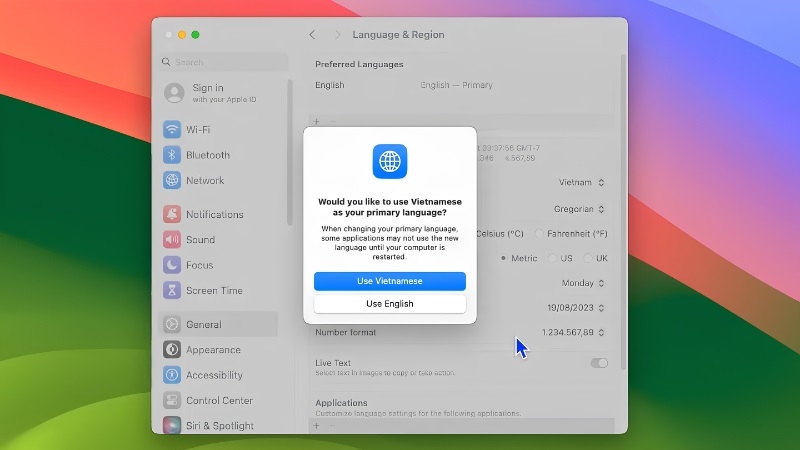Toggle the Live Text switch
The width and height of the screenshot is (800, 450).
pyautogui.click(x=599, y=363)
